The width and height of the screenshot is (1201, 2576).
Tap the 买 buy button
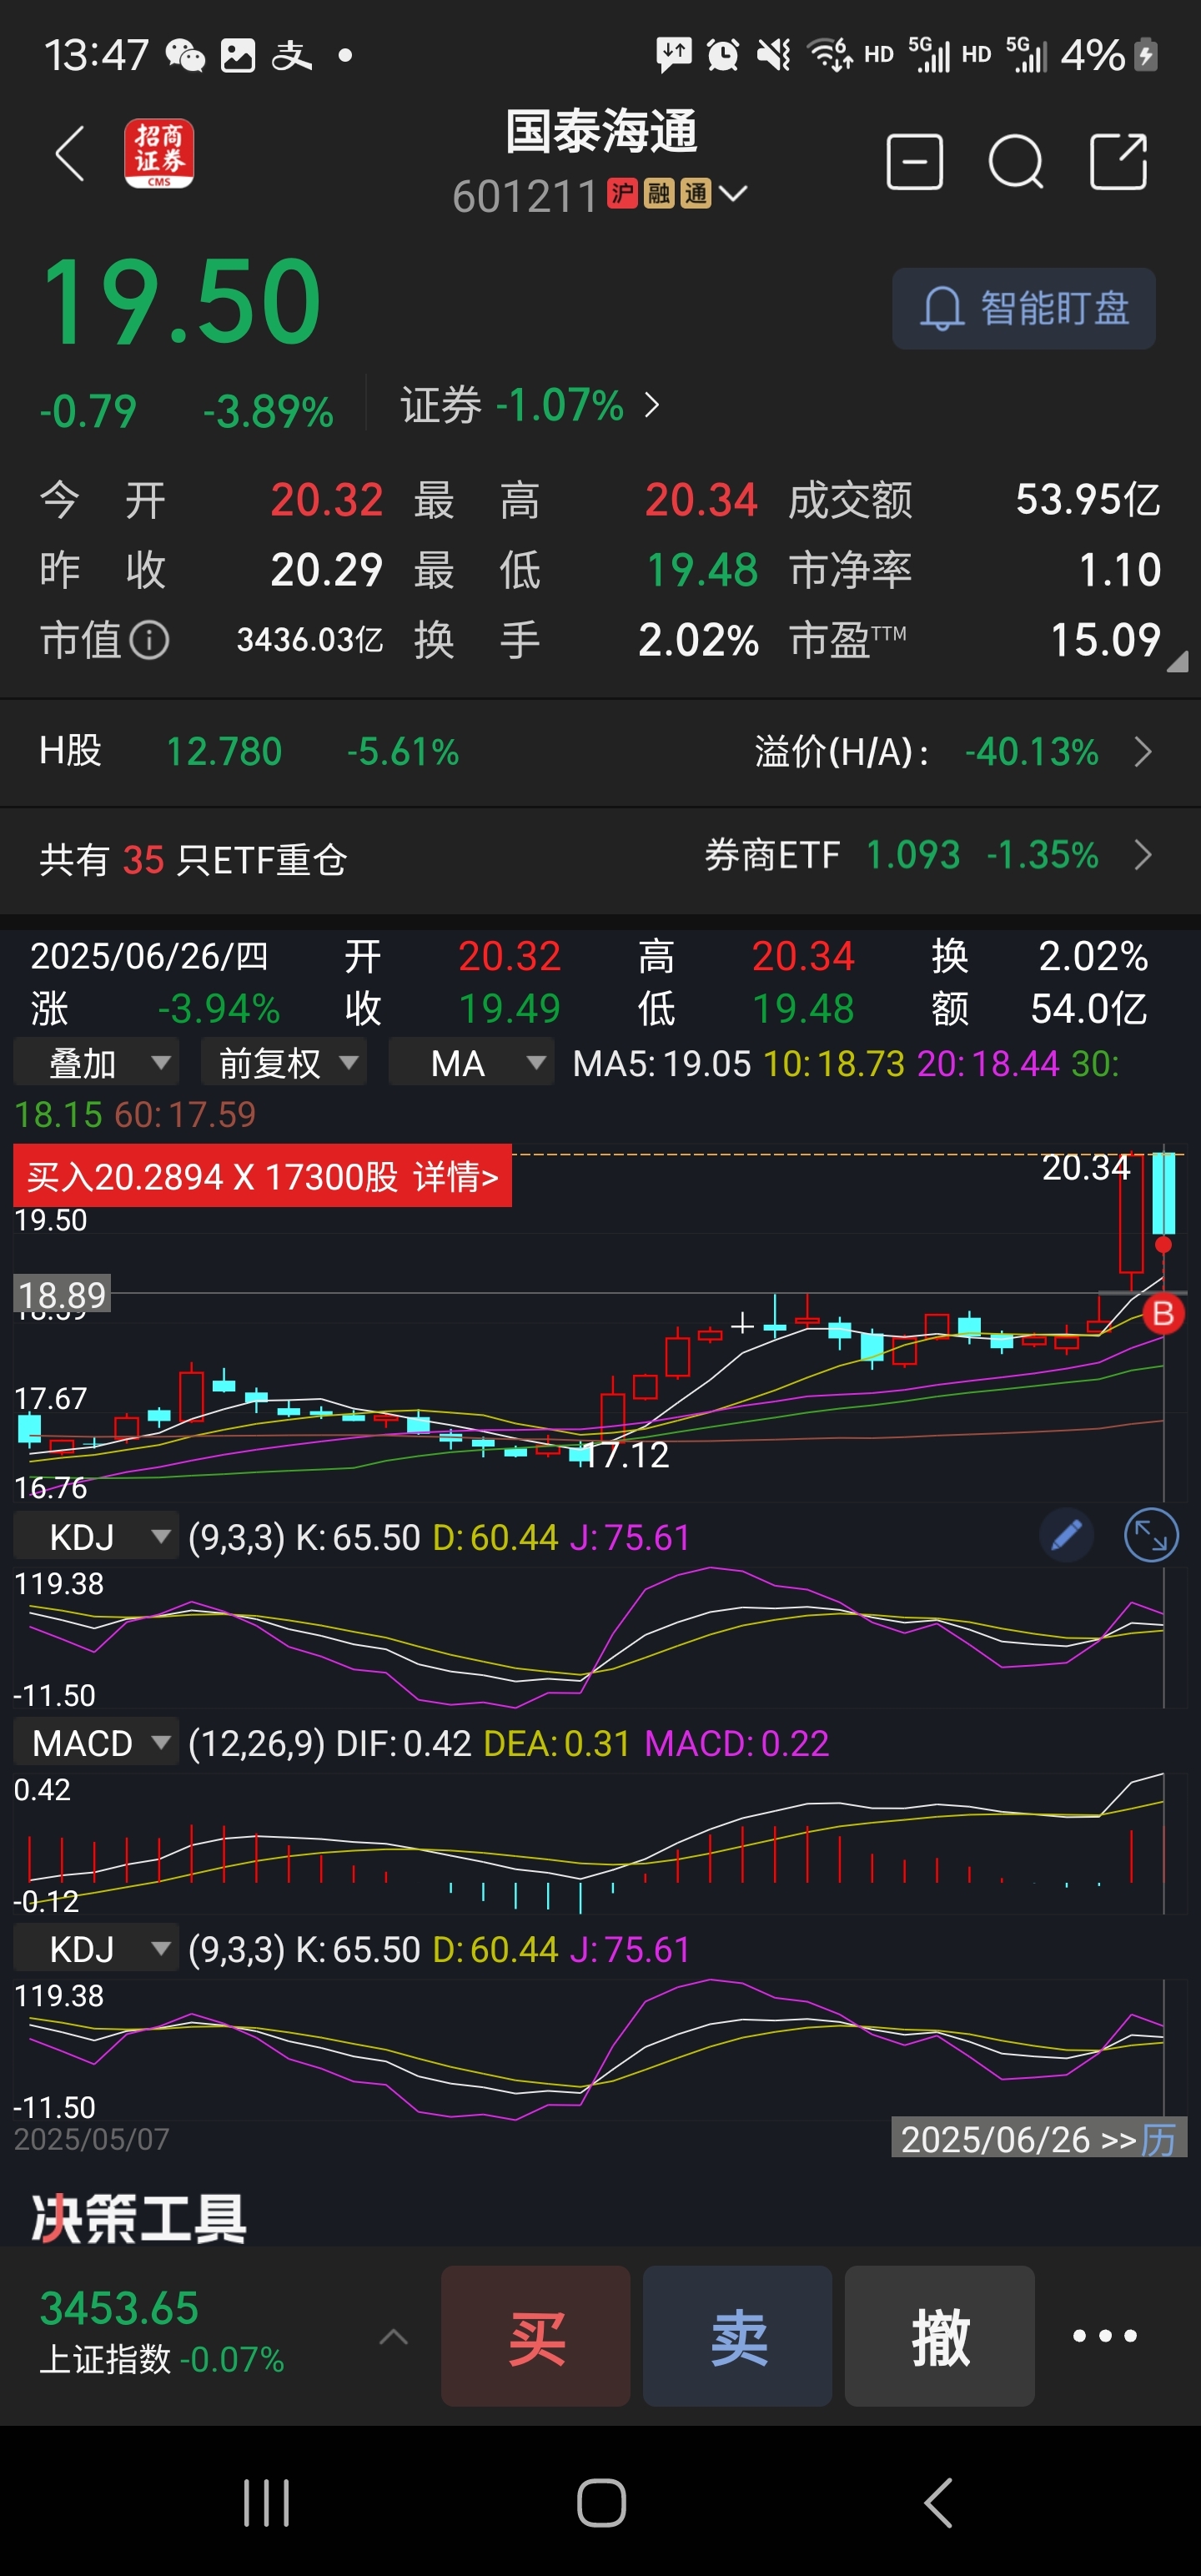click(x=535, y=2337)
